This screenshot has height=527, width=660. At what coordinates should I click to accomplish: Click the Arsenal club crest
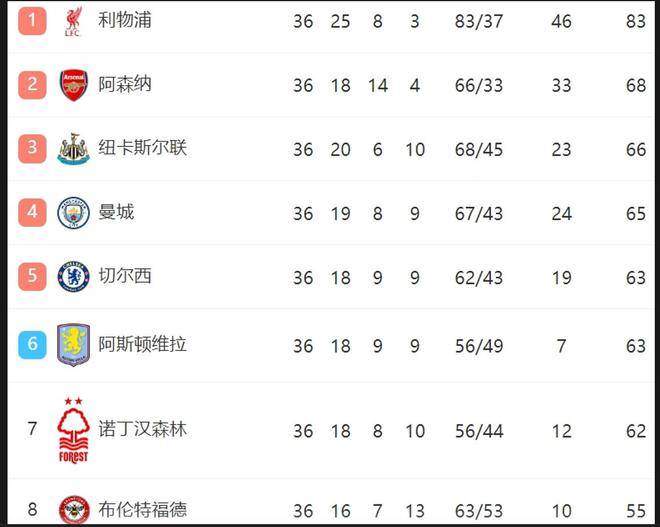point(73,85)
